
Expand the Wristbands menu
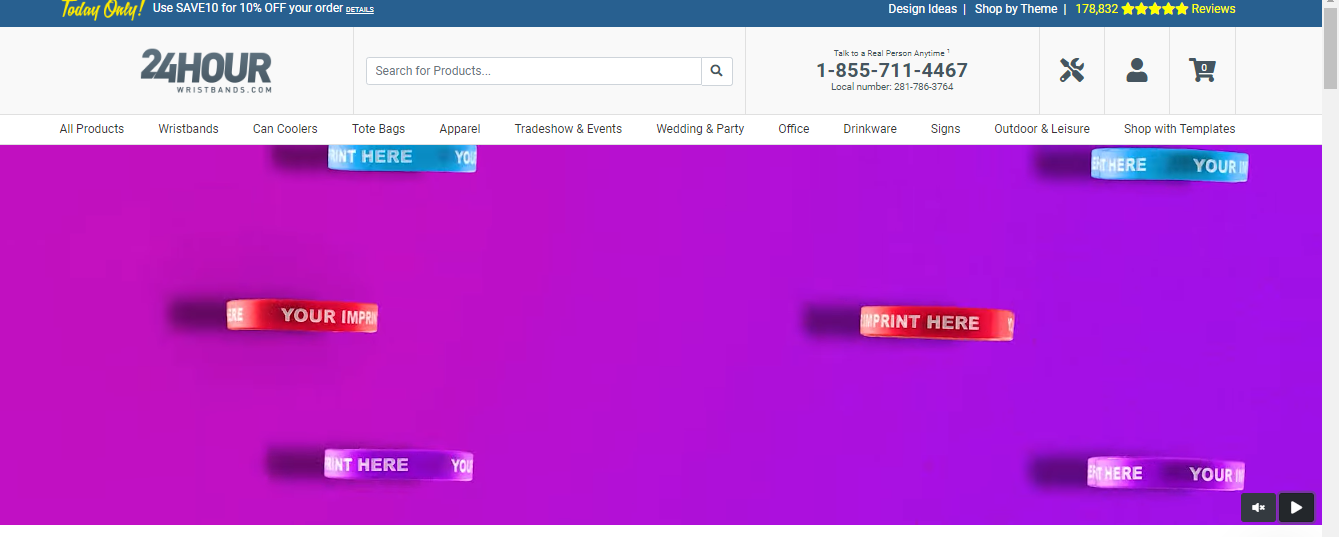point(188,129)
